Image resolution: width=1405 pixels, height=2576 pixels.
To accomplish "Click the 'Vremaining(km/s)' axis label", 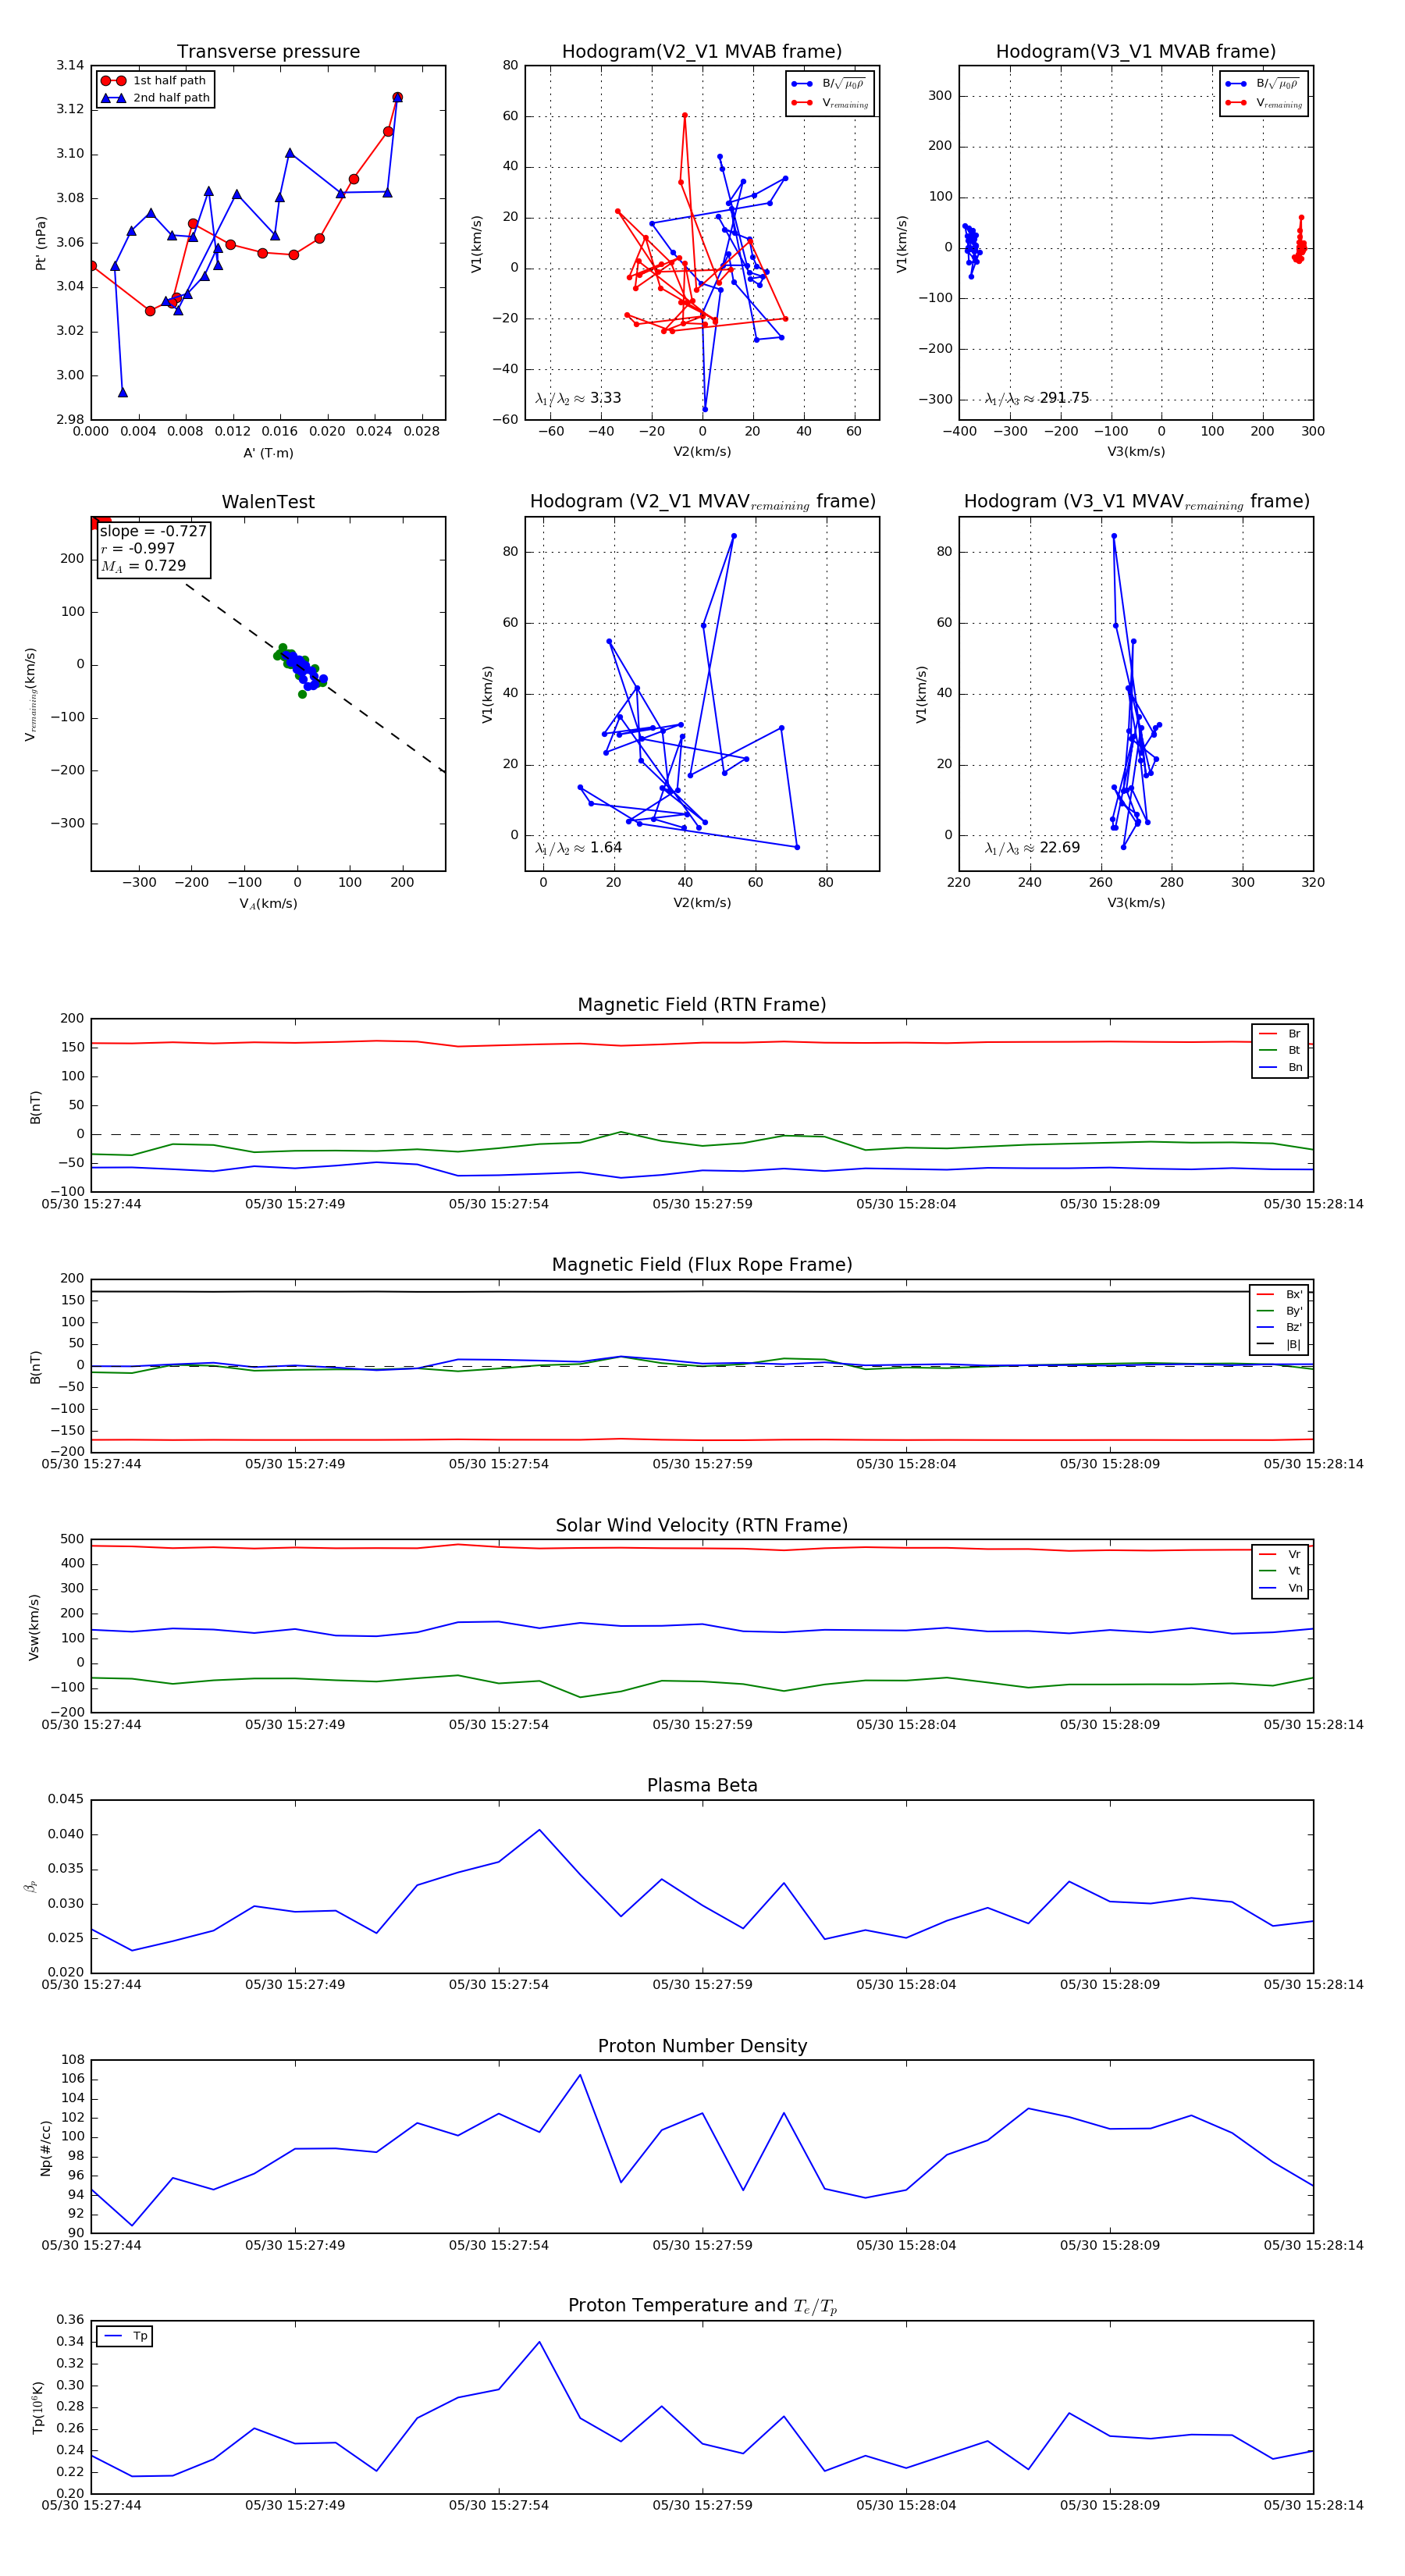I will [x=32, y=694].
